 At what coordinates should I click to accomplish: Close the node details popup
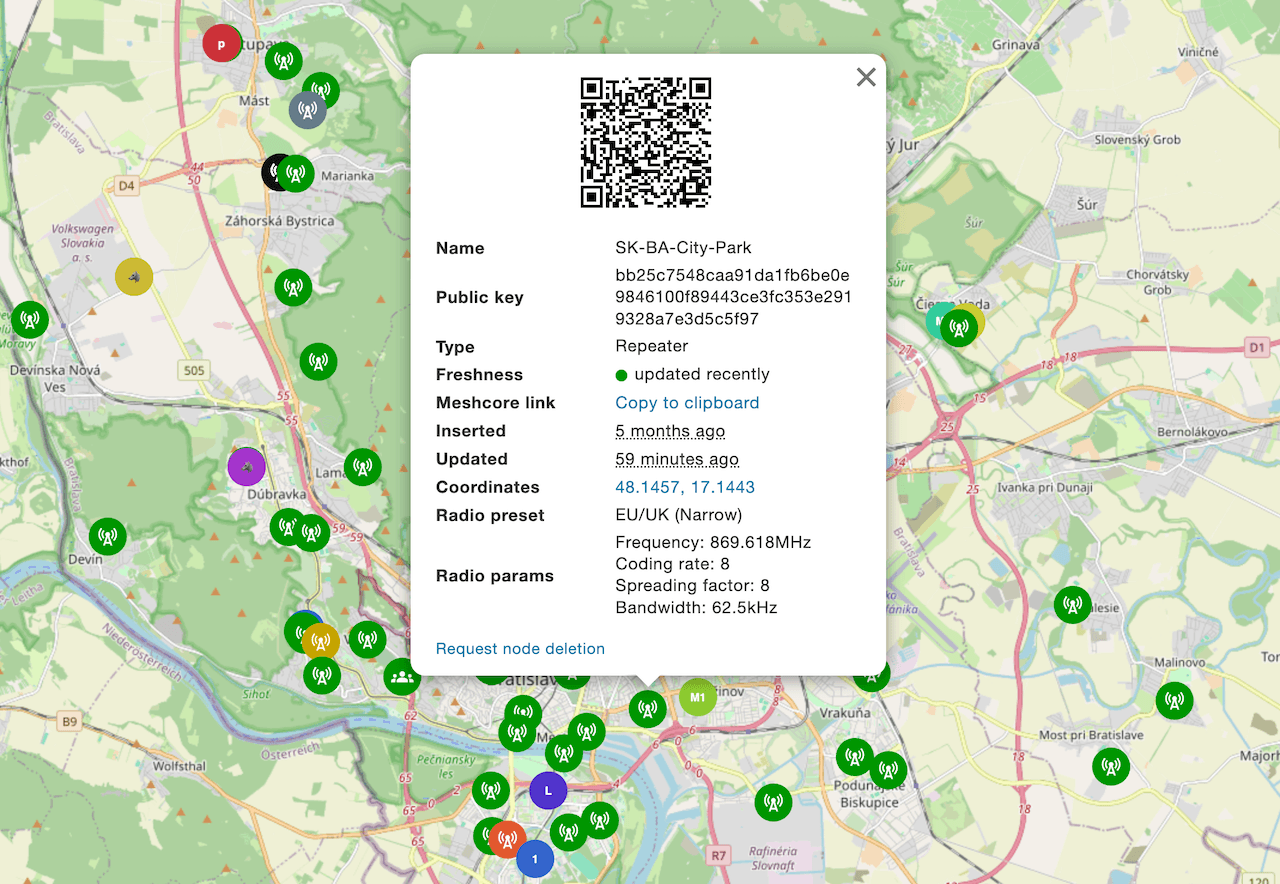tap(866, 77)
